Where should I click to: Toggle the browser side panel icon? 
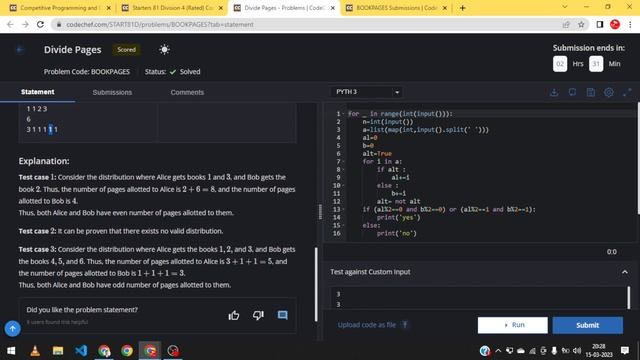tap(600, 24)
